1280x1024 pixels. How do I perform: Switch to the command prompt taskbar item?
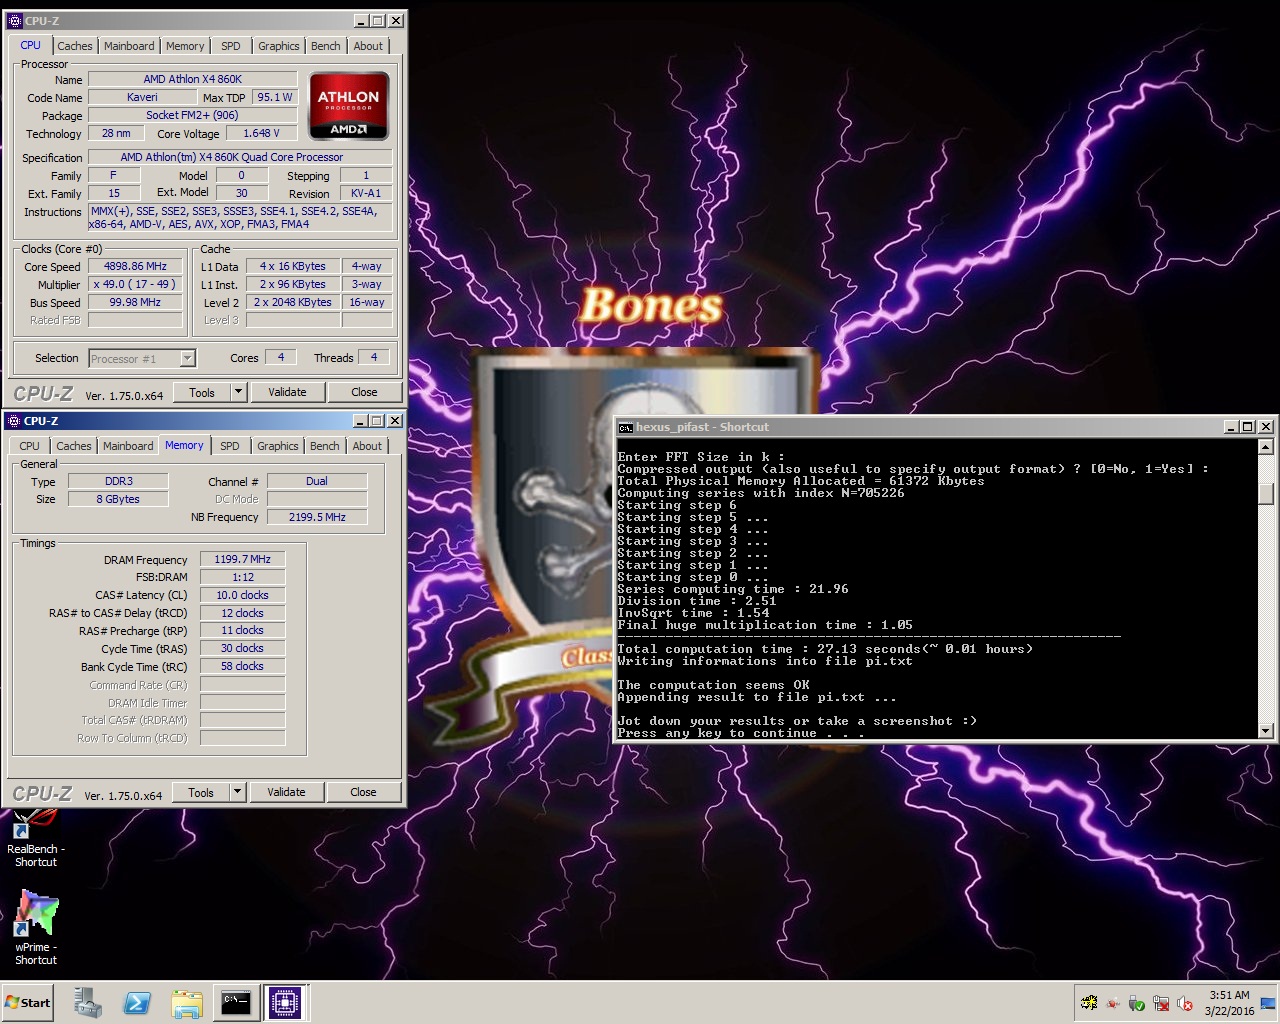[236, 1002]
